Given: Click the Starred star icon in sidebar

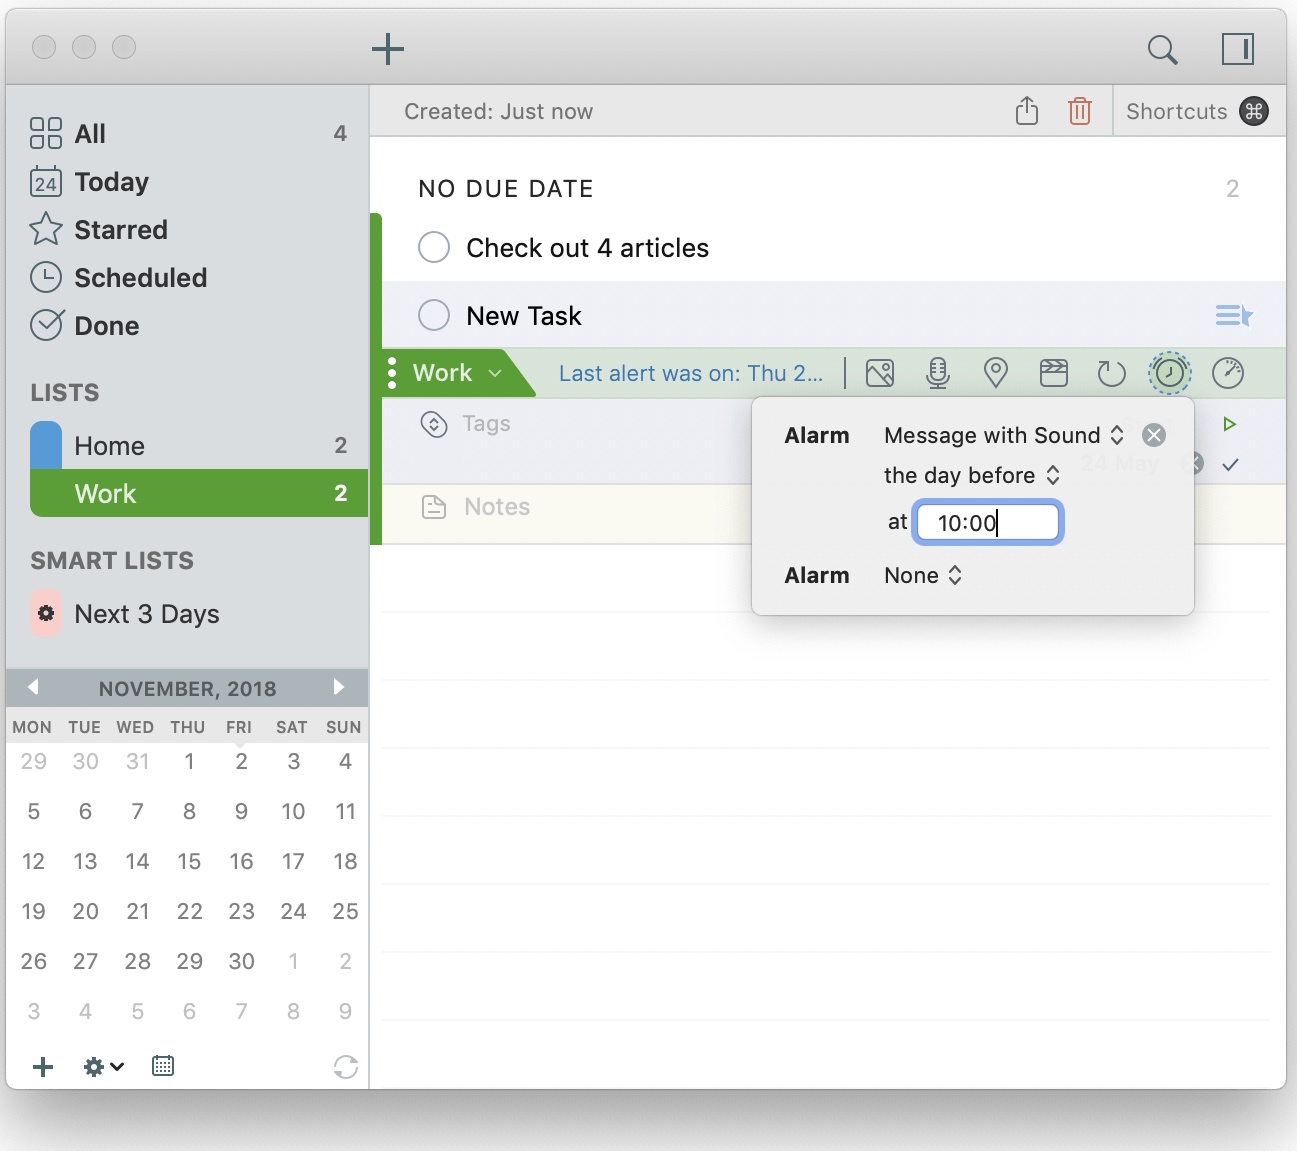Looking at the screenshot, I should point(46,229).
